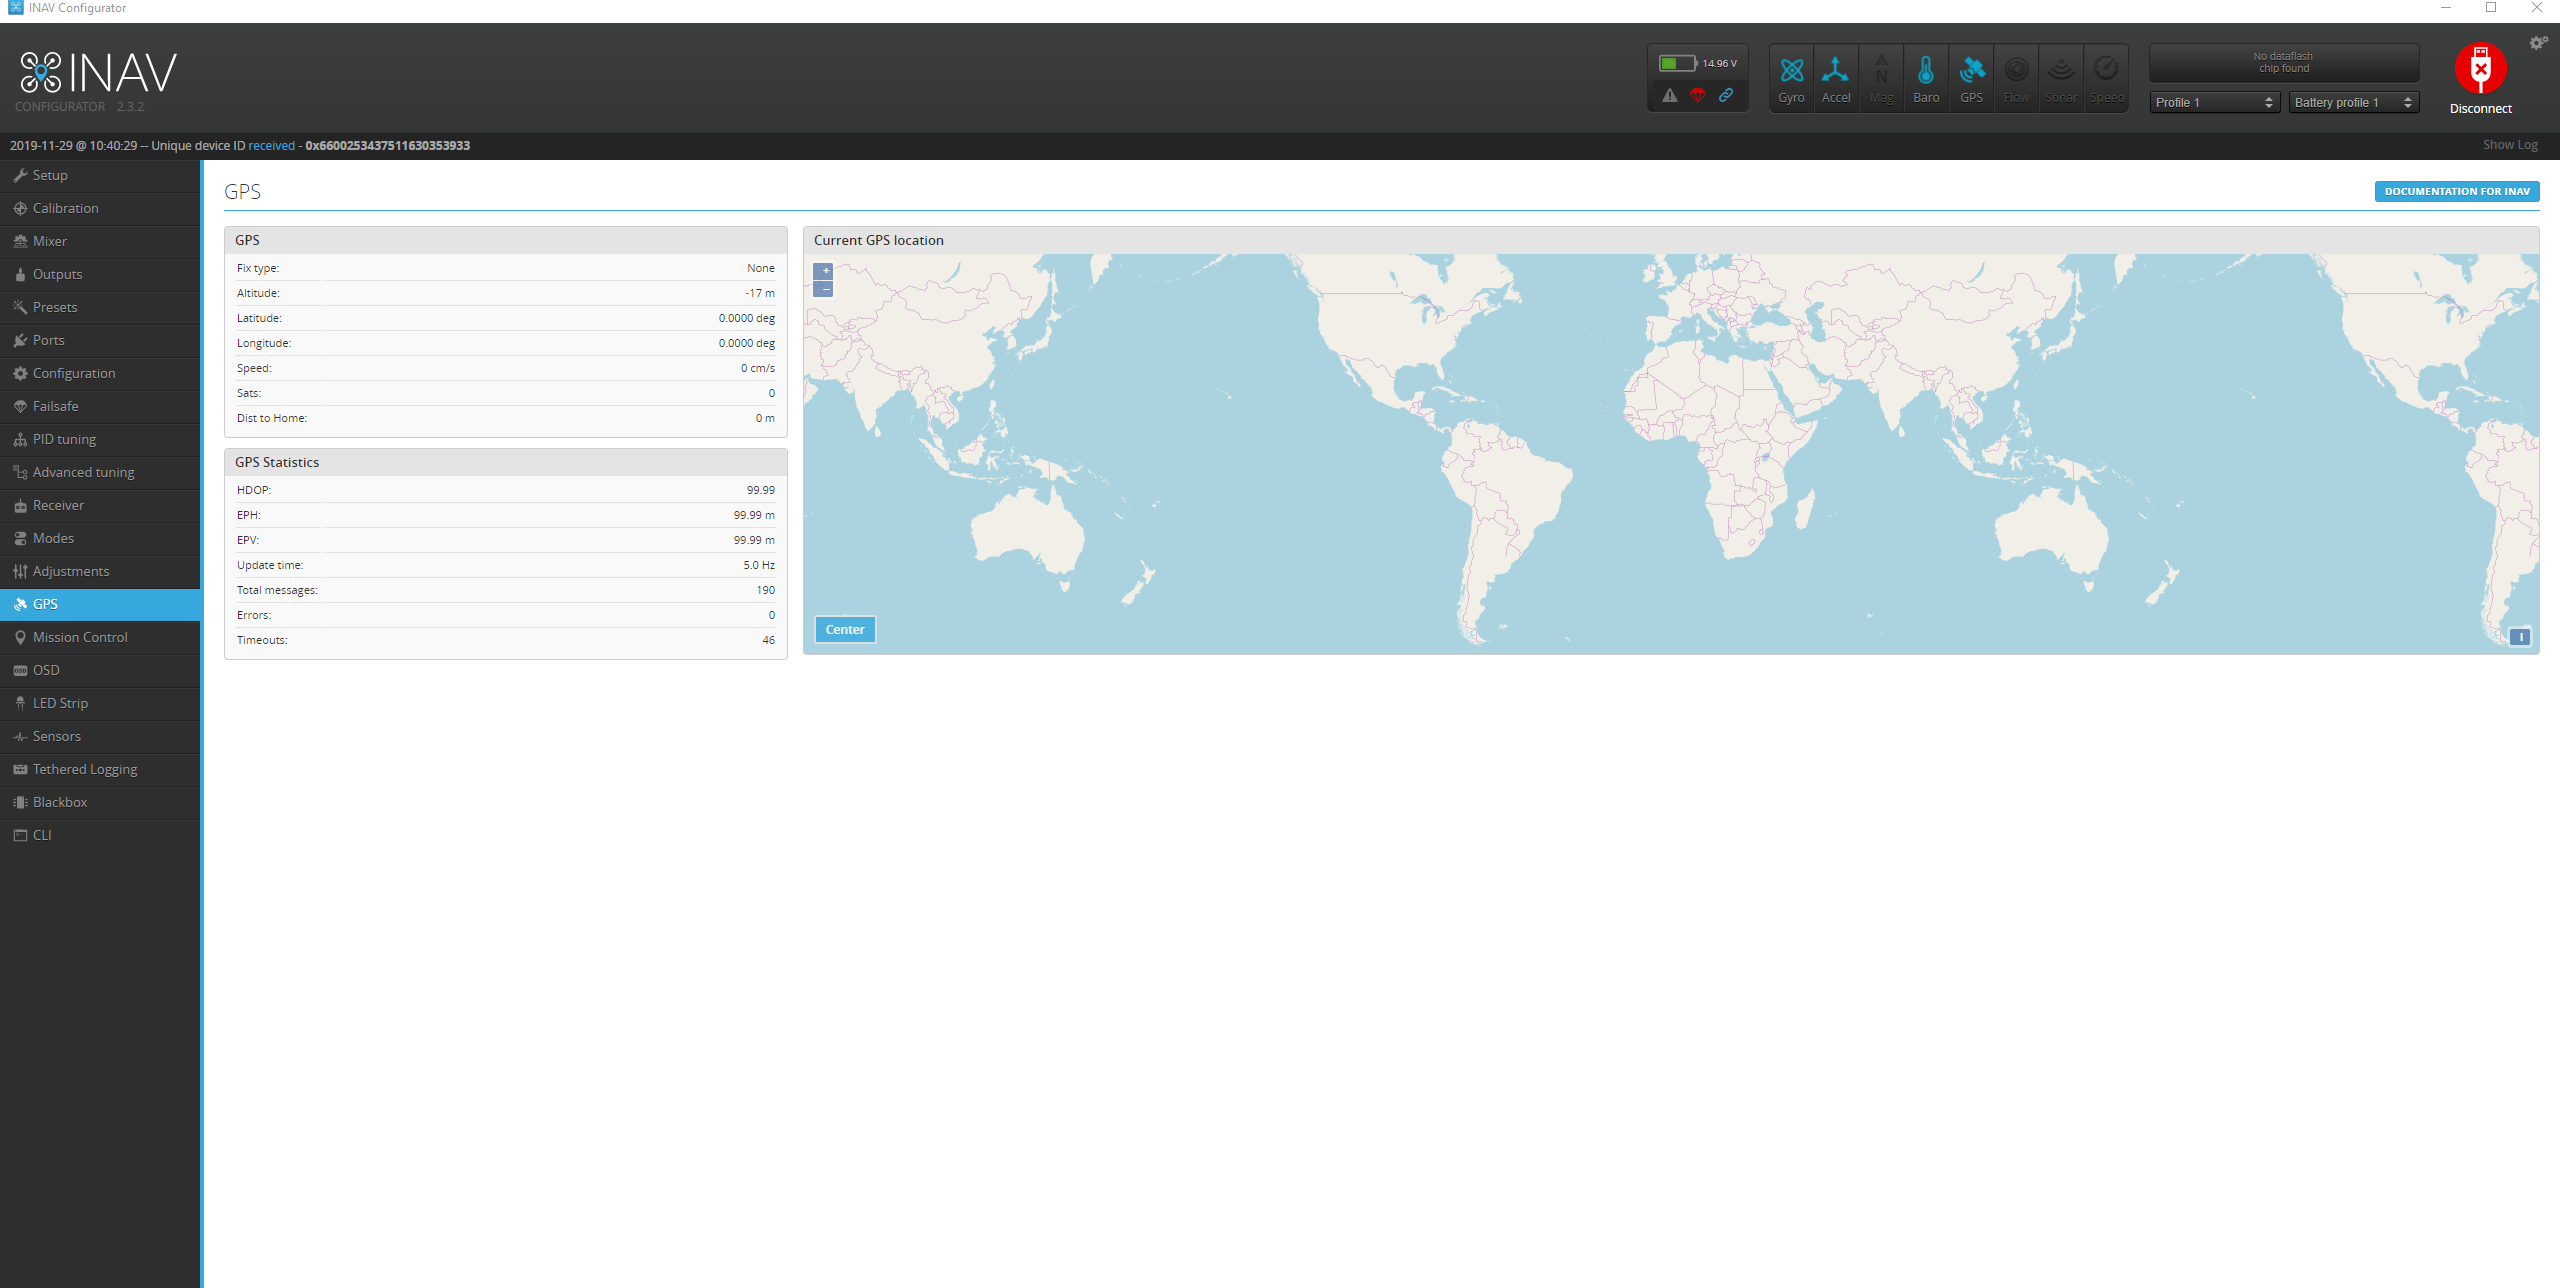Open Documentation for INAV

tap(2457, 190)
